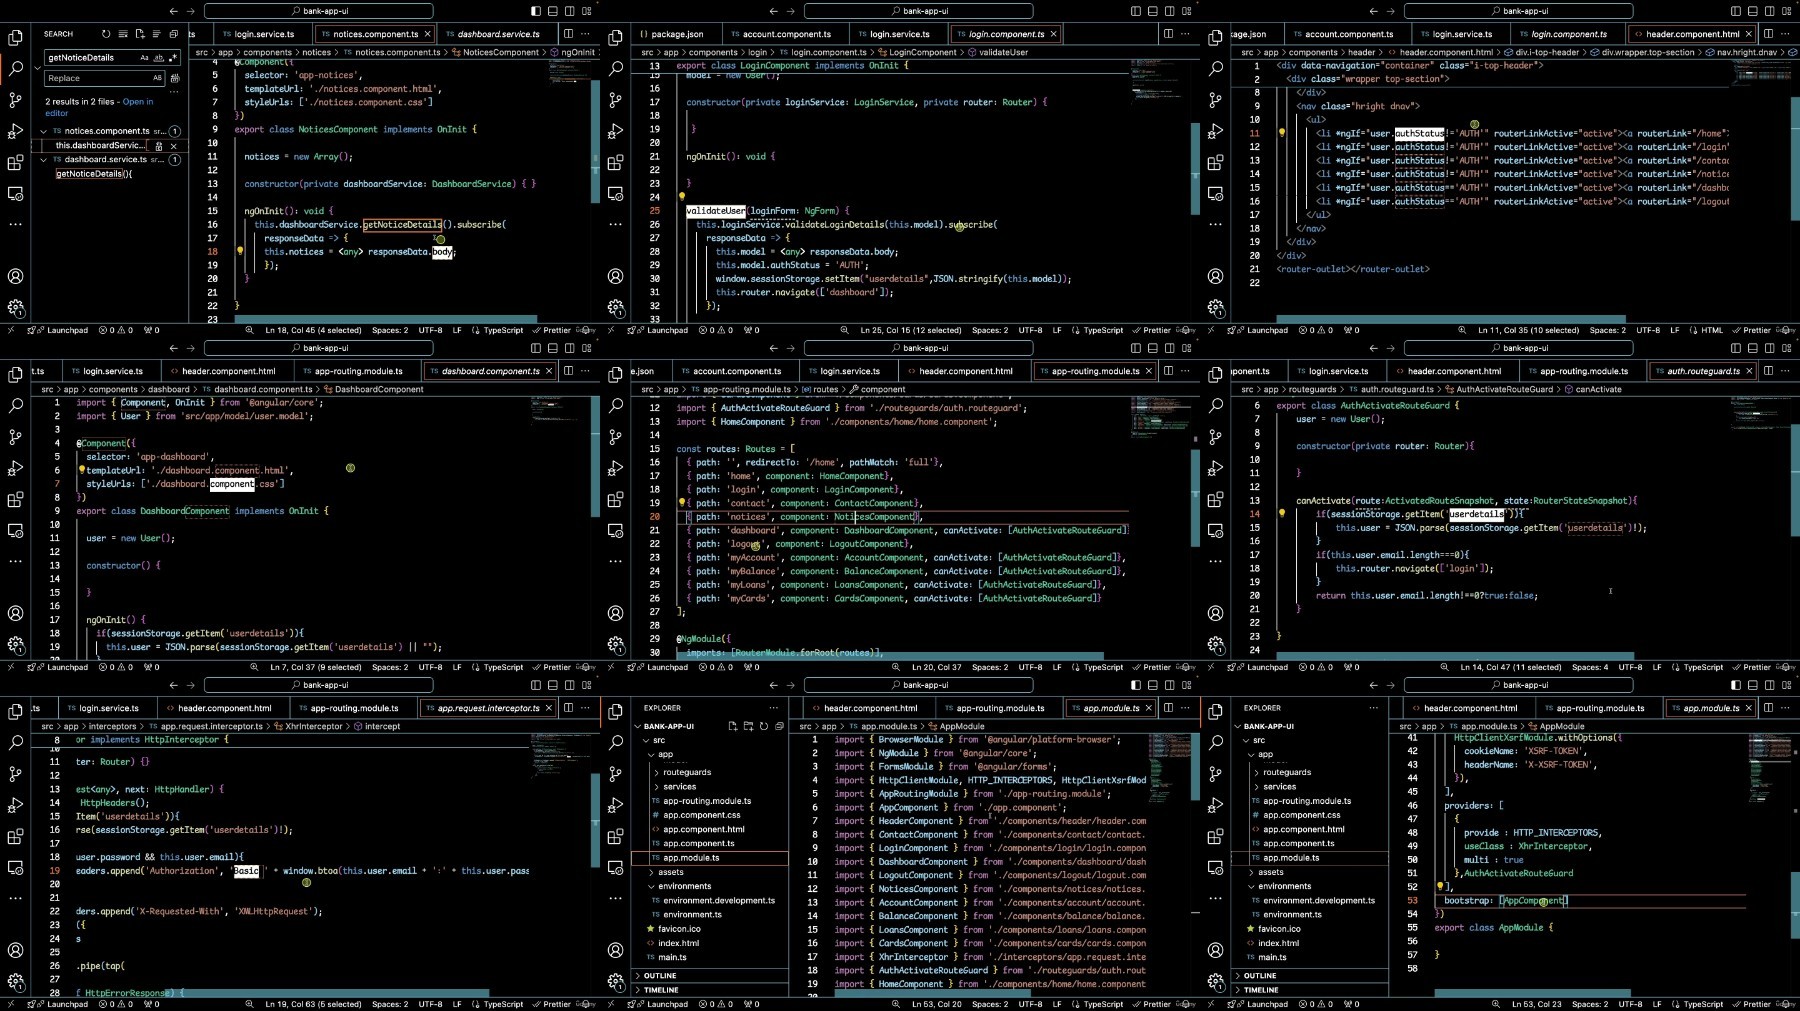Create New File in BANK-APP-UI explorer header
Image resolution: width=1800 pixels, height=1011 pixels.
click(732, 726)
